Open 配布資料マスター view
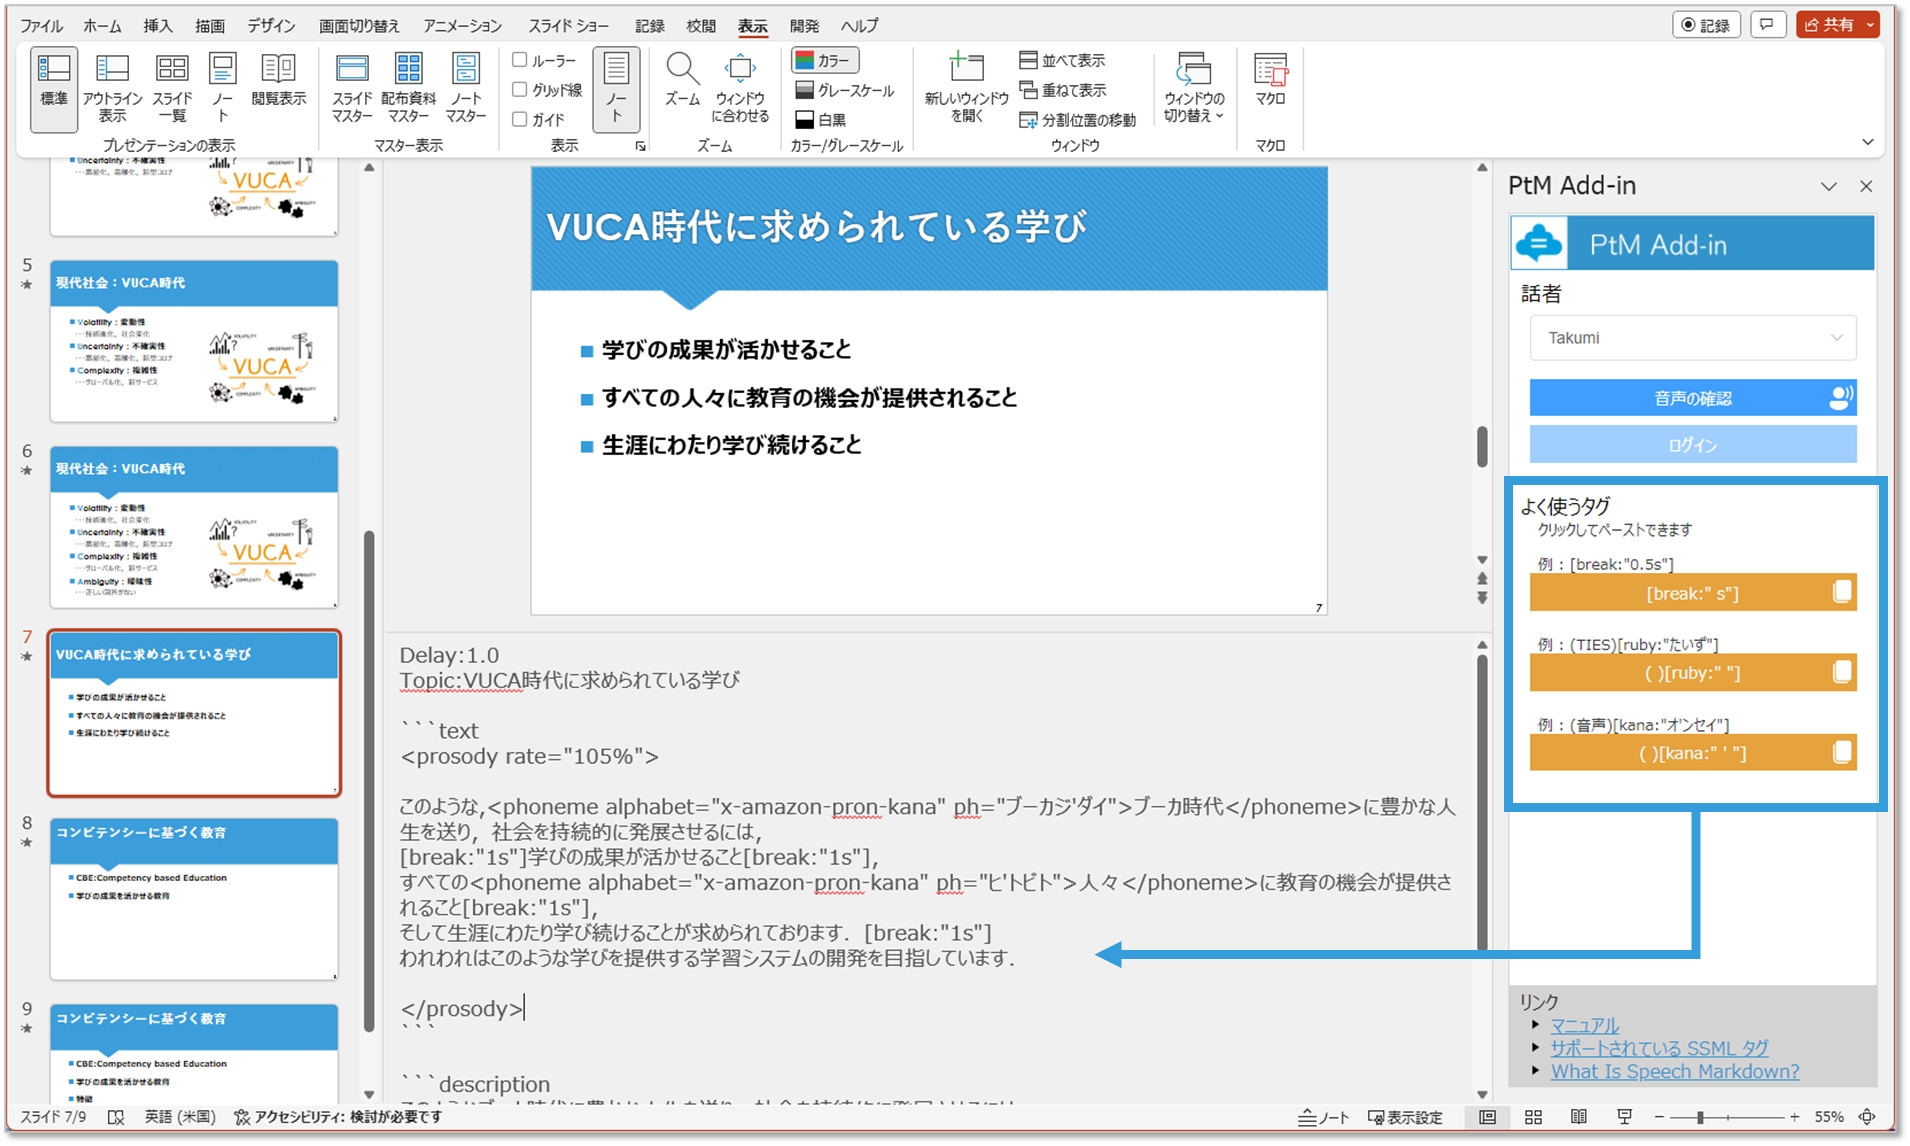 coord(408,87)
